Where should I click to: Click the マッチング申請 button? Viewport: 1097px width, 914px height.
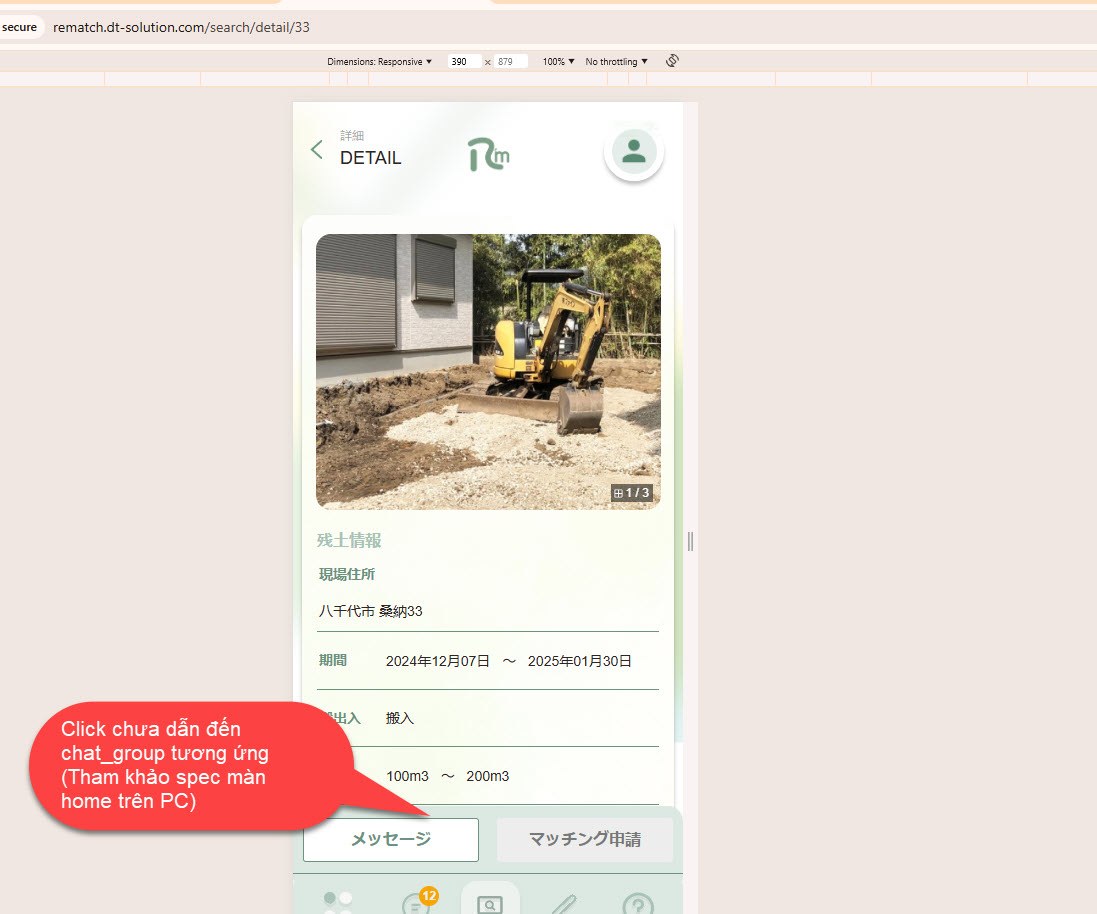pos(585,840)
